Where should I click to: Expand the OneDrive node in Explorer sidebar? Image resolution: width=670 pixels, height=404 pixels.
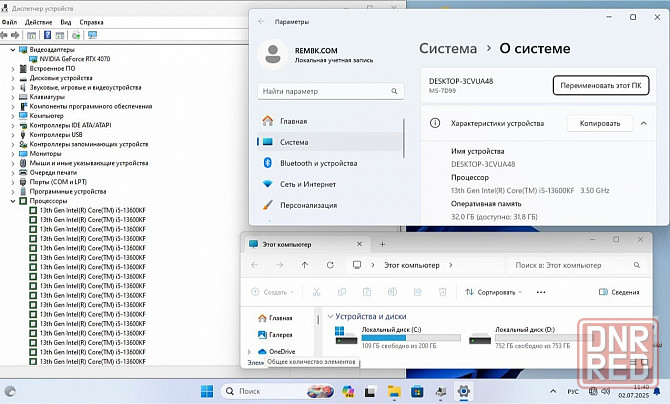pos(249,351)
